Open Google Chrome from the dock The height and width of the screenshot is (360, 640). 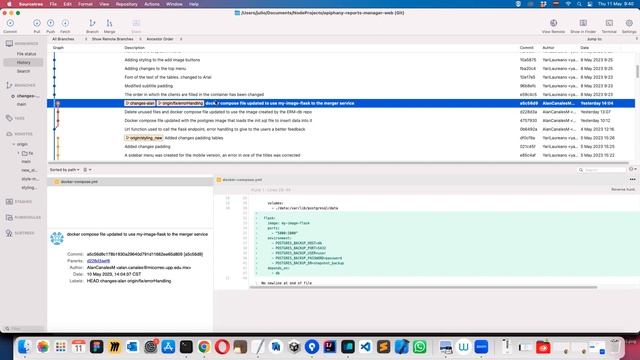pos(204,347)
